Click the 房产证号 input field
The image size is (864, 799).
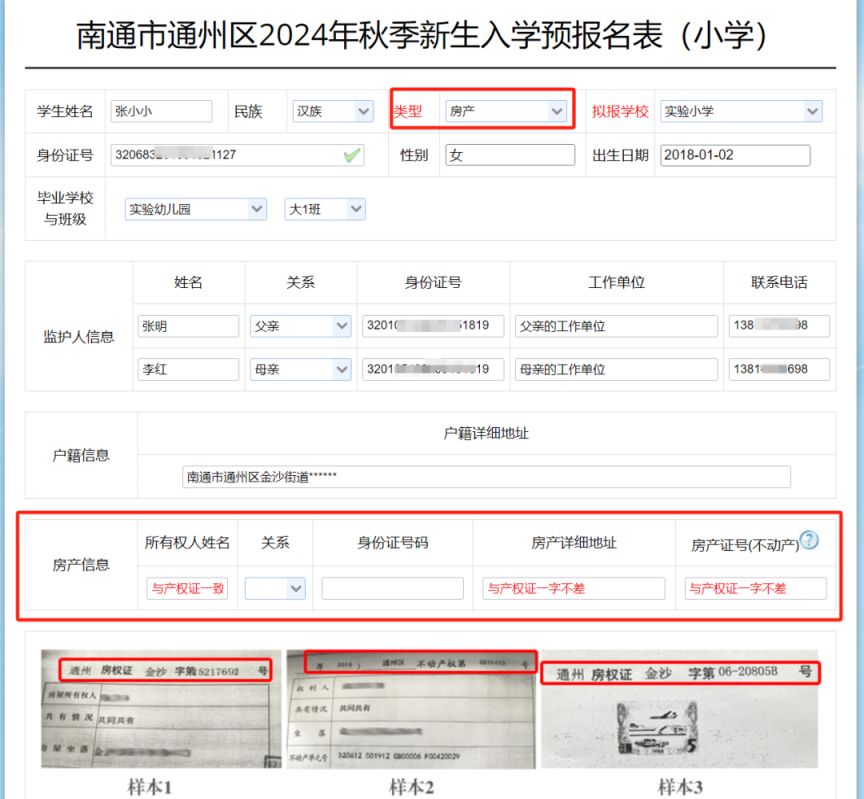tap(755, 589)
